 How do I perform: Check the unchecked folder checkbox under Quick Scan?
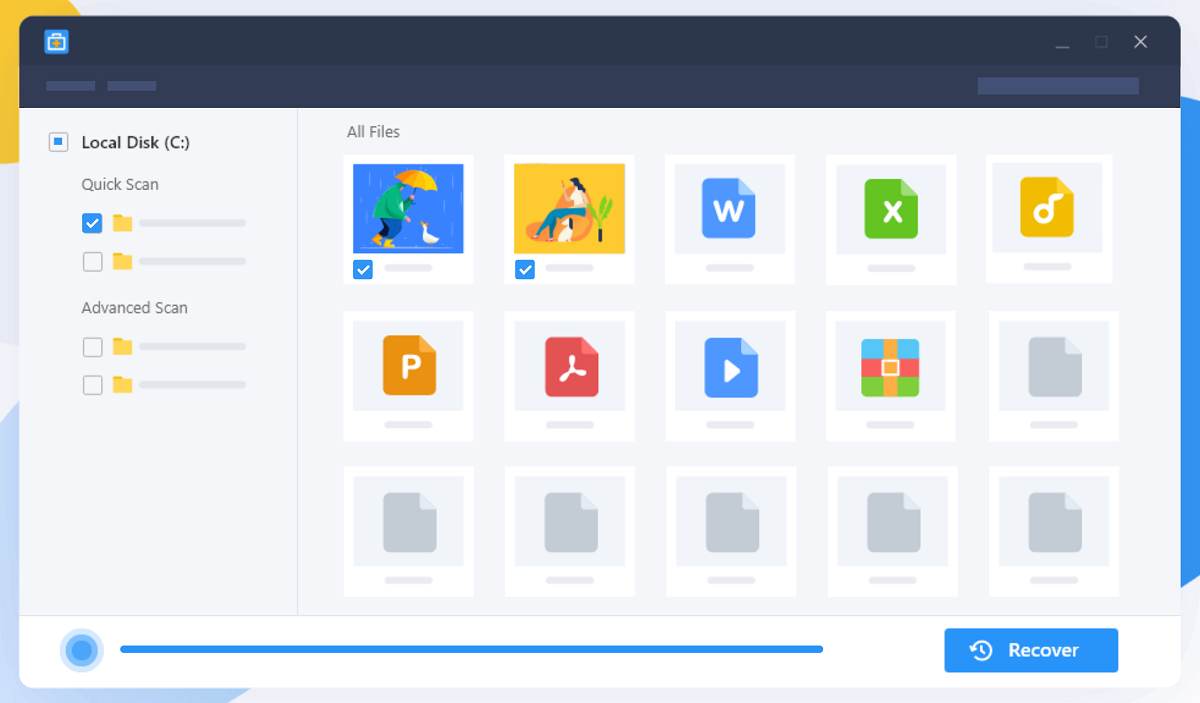[x=92, y=262]
